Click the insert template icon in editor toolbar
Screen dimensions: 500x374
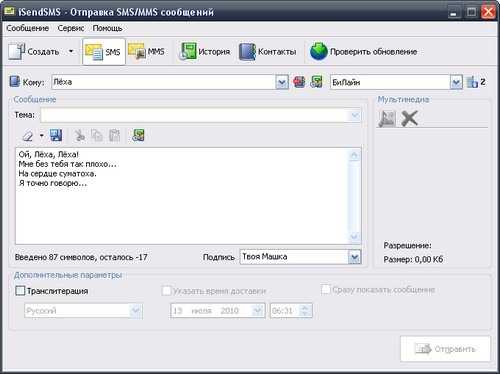[x=138, y=135]
